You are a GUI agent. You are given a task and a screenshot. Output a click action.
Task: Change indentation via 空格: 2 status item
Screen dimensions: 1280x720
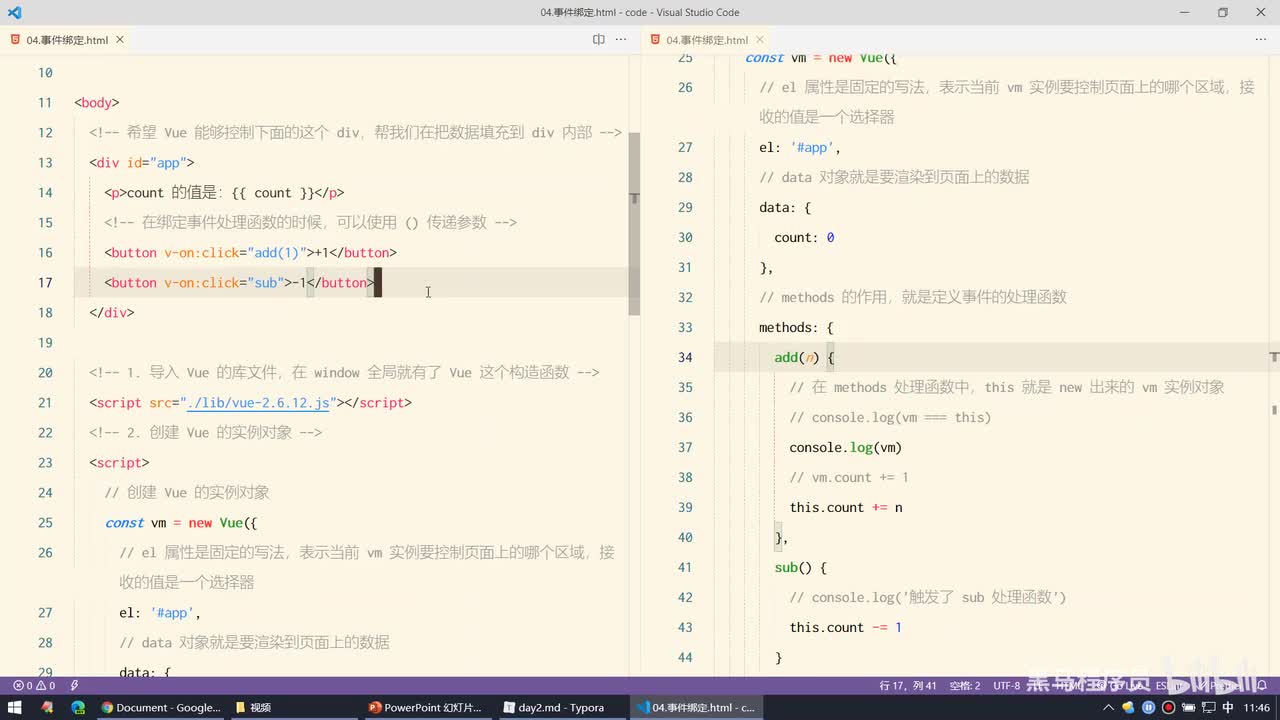(x=965, y=685)
